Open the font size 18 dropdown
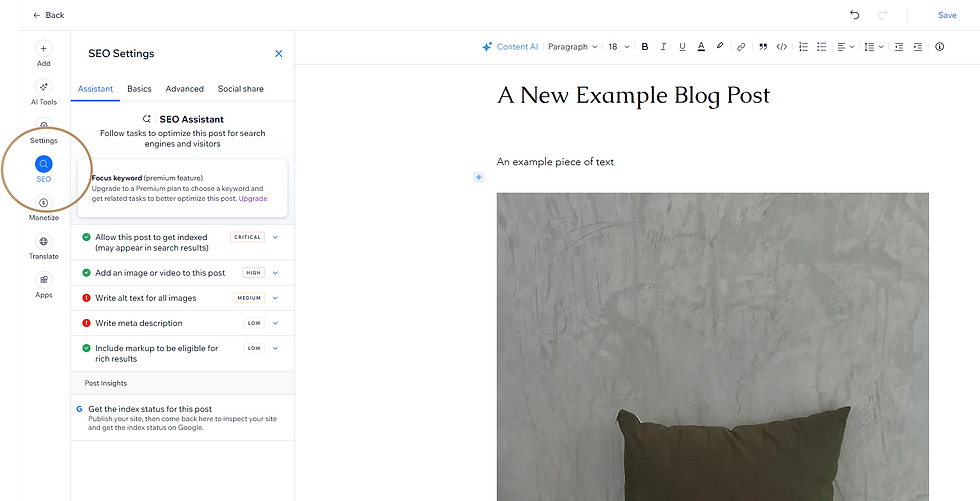The image size is (980, 501). pyautogui.click(x=619, y=47)
